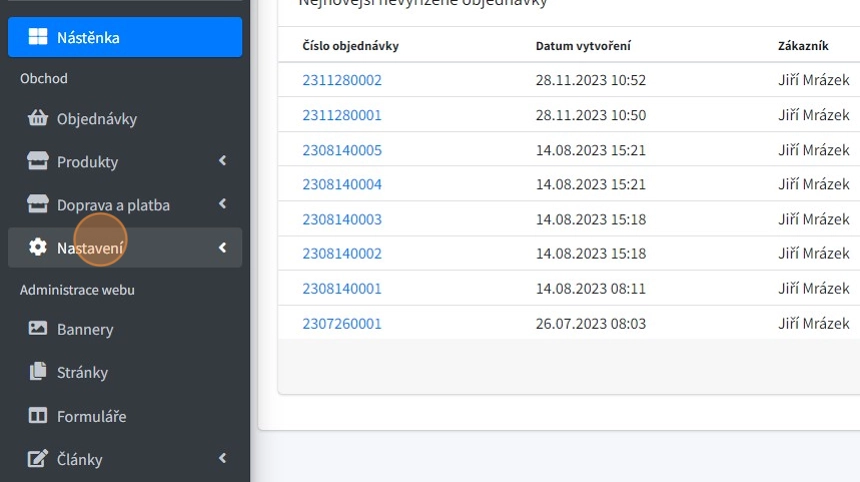Screen dimensions: 860x482
Task: Click the Bannery image icon
Action: pos(38,329)
